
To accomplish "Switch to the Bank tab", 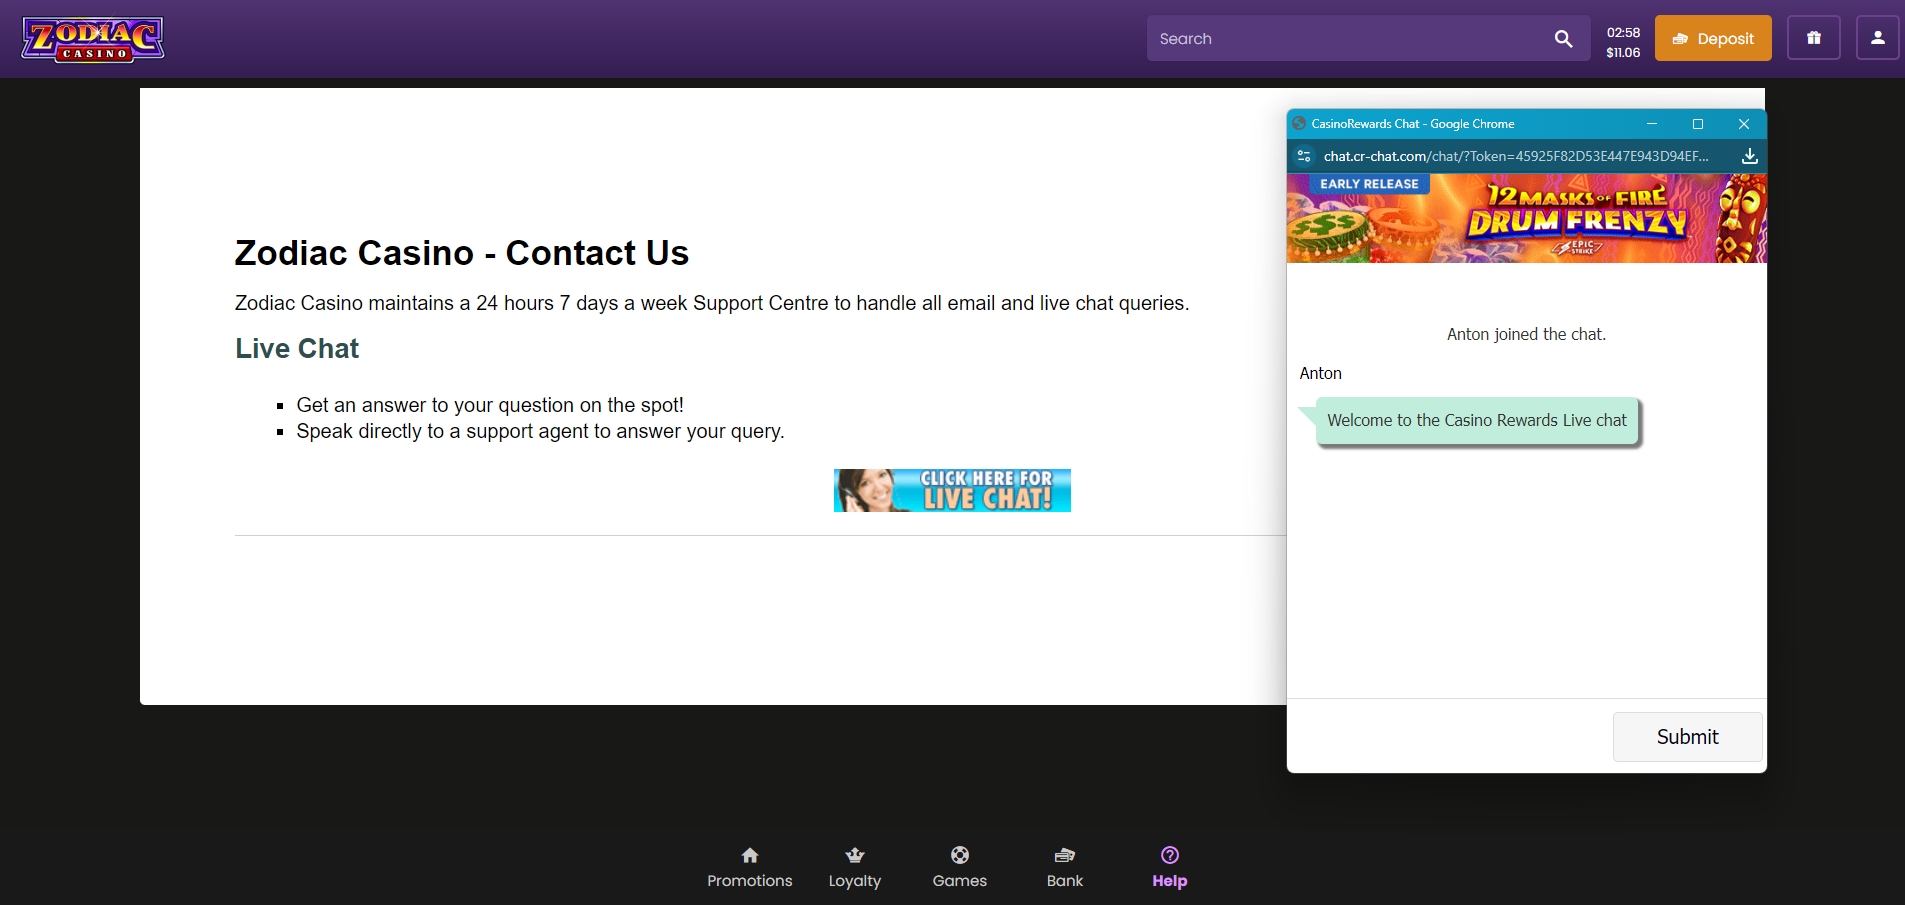I will point(1065,868).
